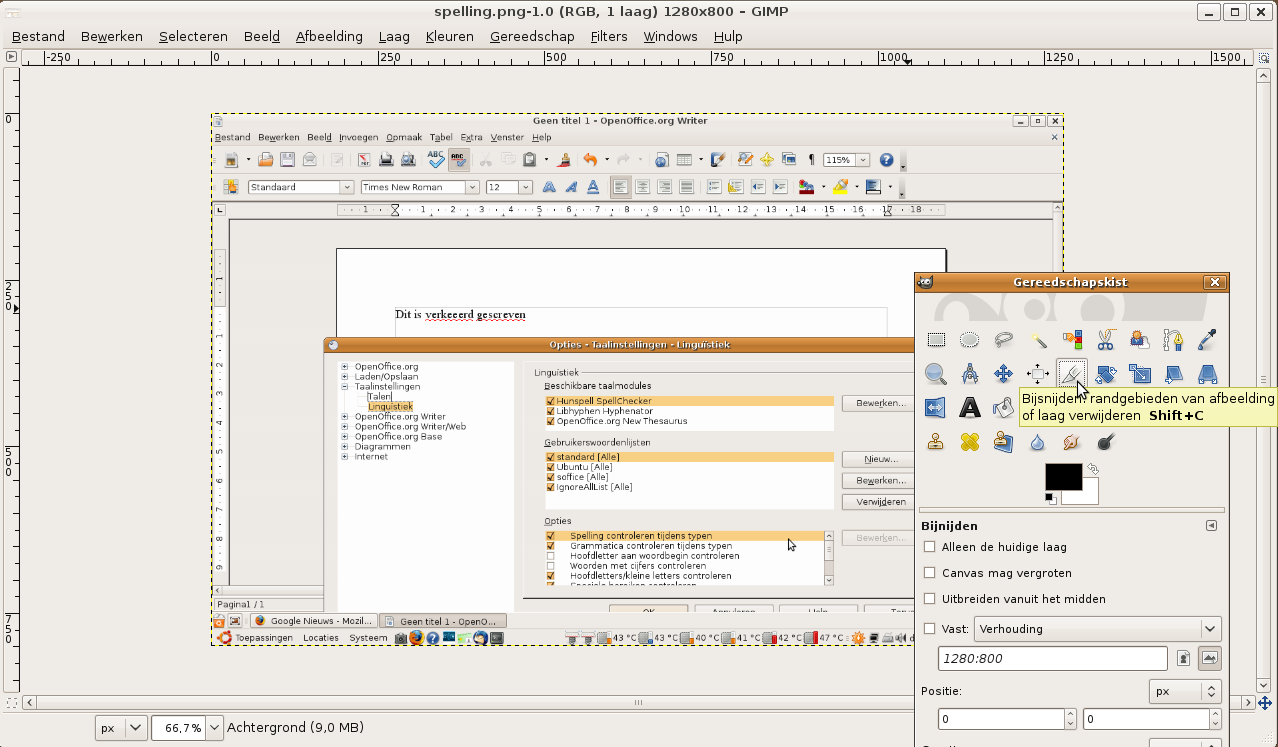Viewport: 1278px width, 747px height.
Task: Open the status bar px unit dropdown
Action: point(121,728)
